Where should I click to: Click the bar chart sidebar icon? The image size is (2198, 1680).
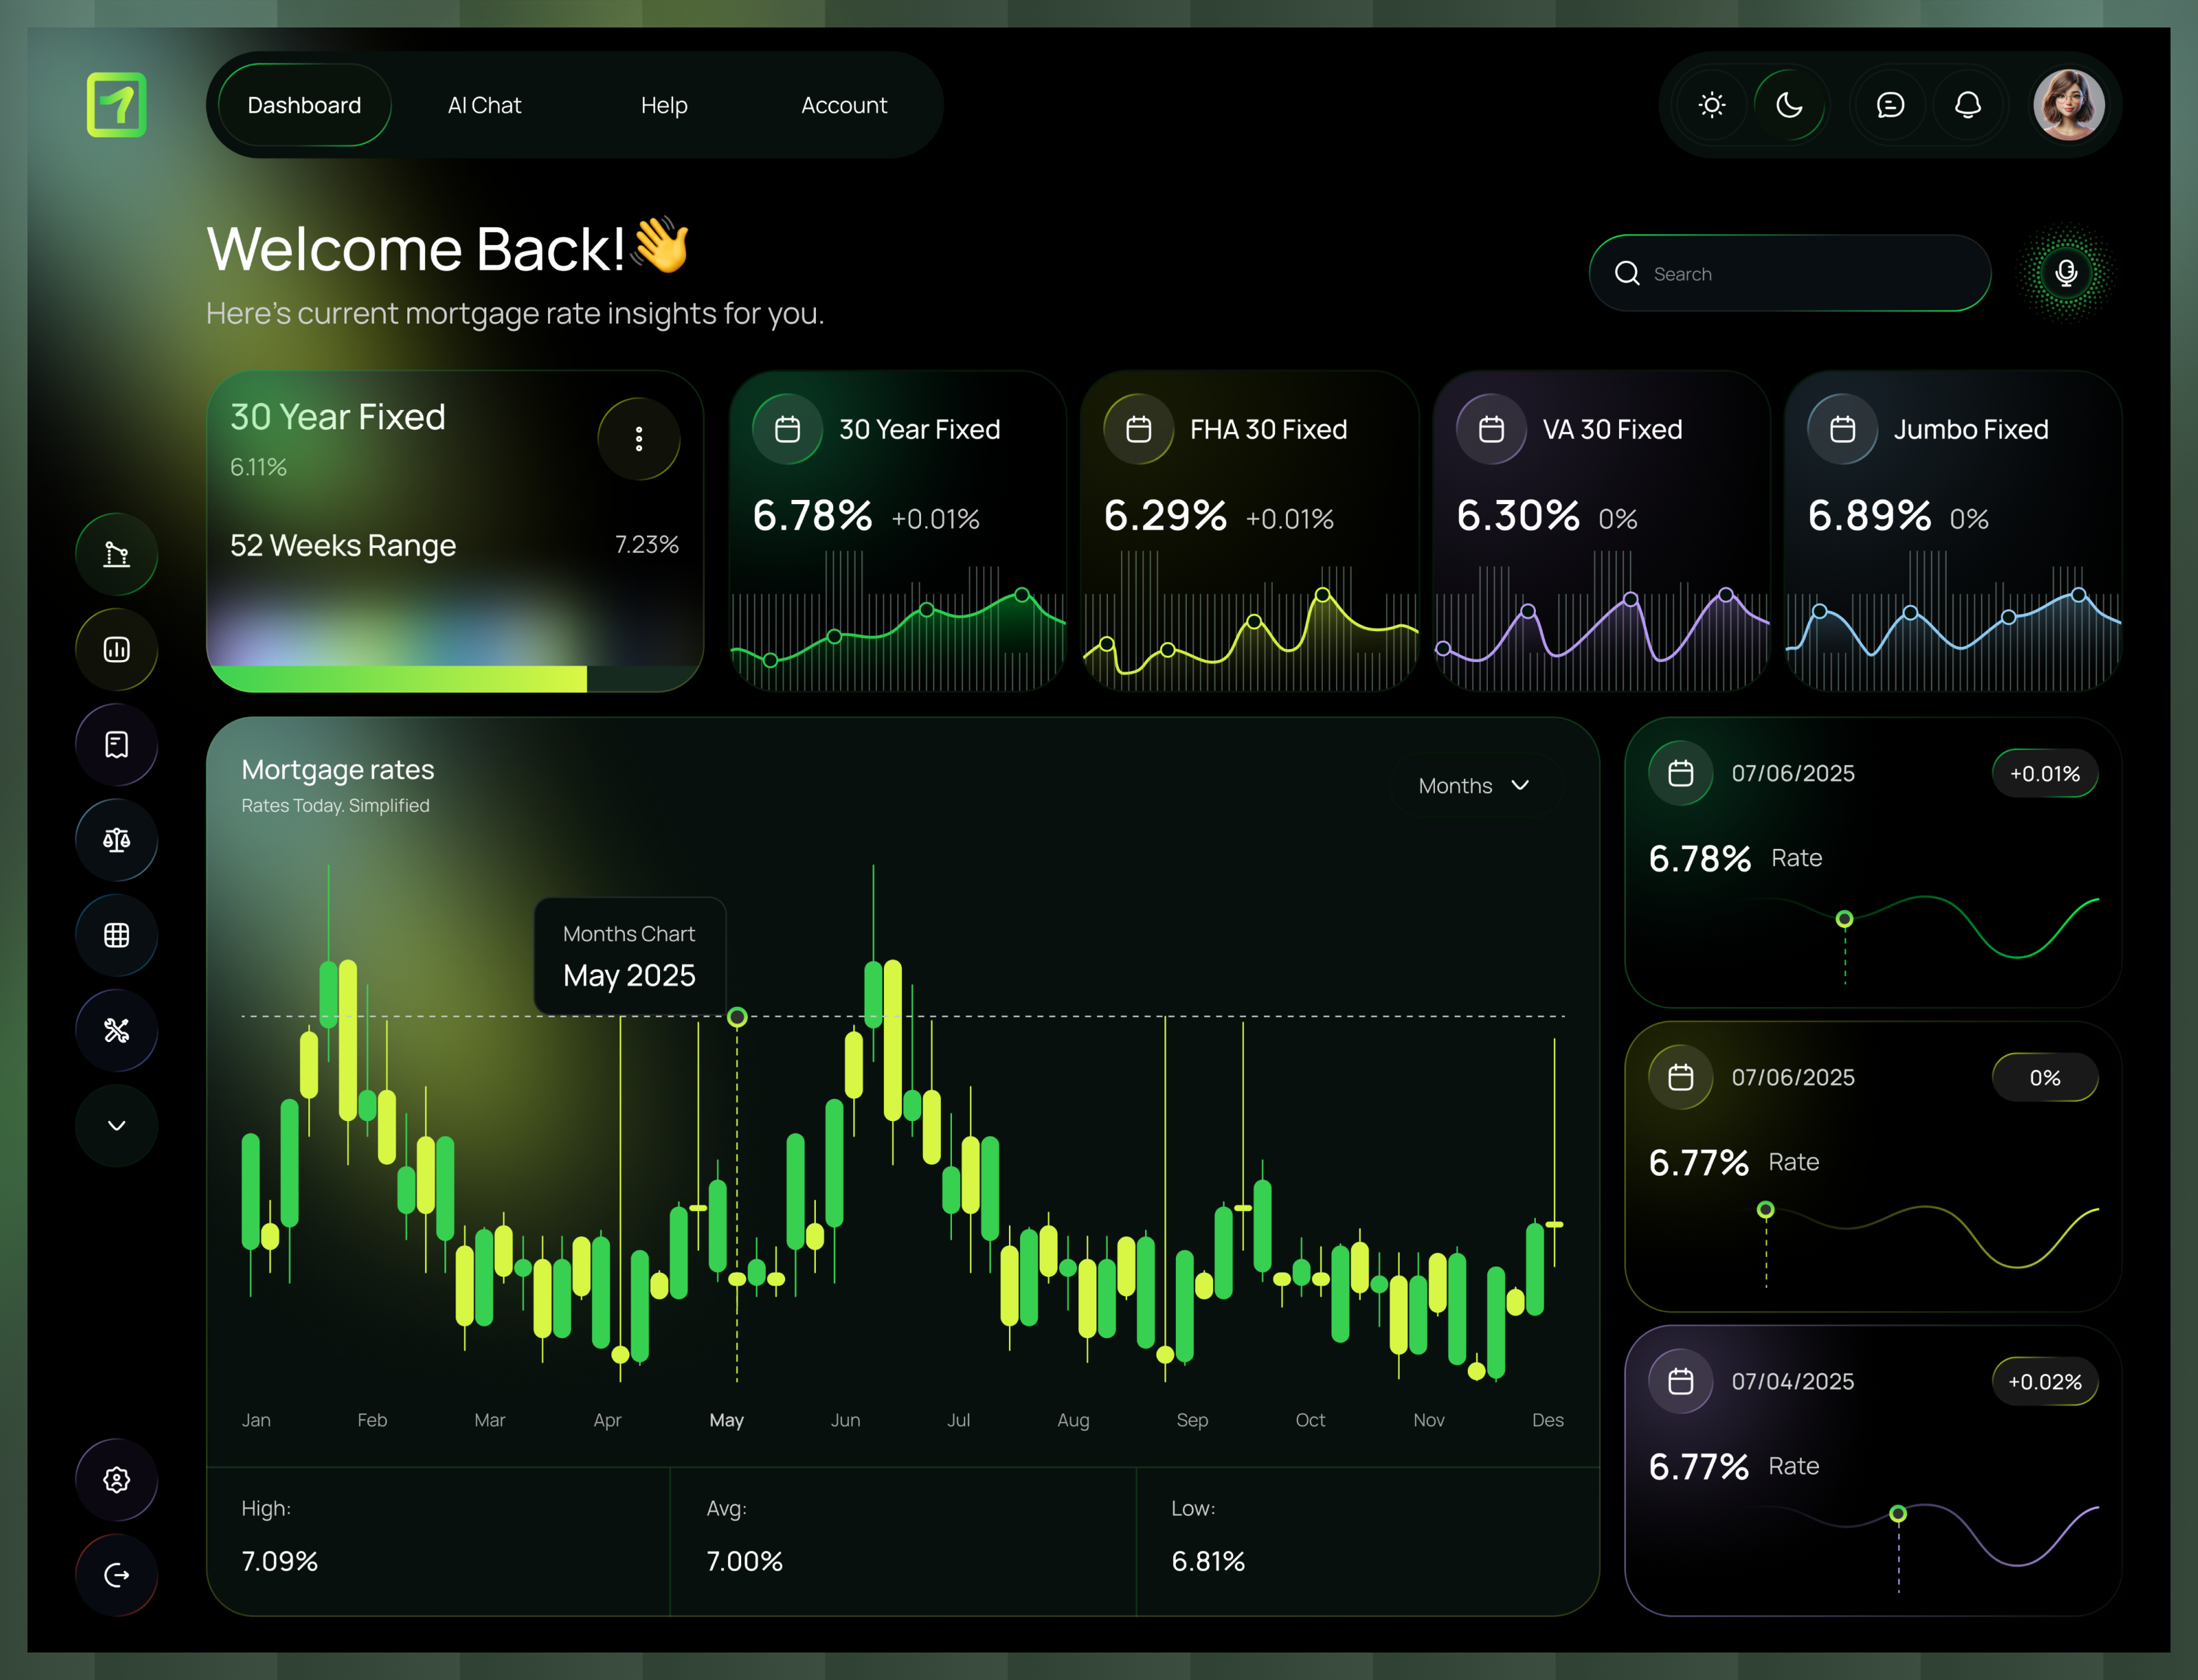[116, 650]
